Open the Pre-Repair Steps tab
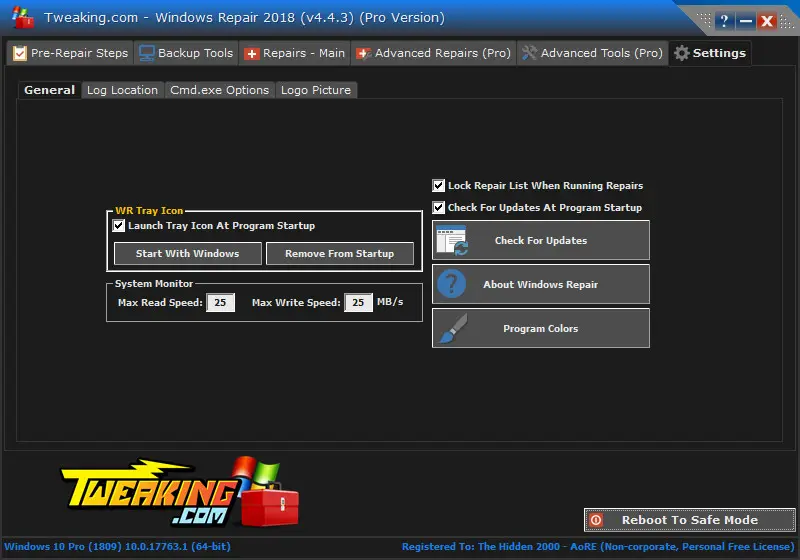Viewport: 800px width, 560px height. [x=70, y=53]
